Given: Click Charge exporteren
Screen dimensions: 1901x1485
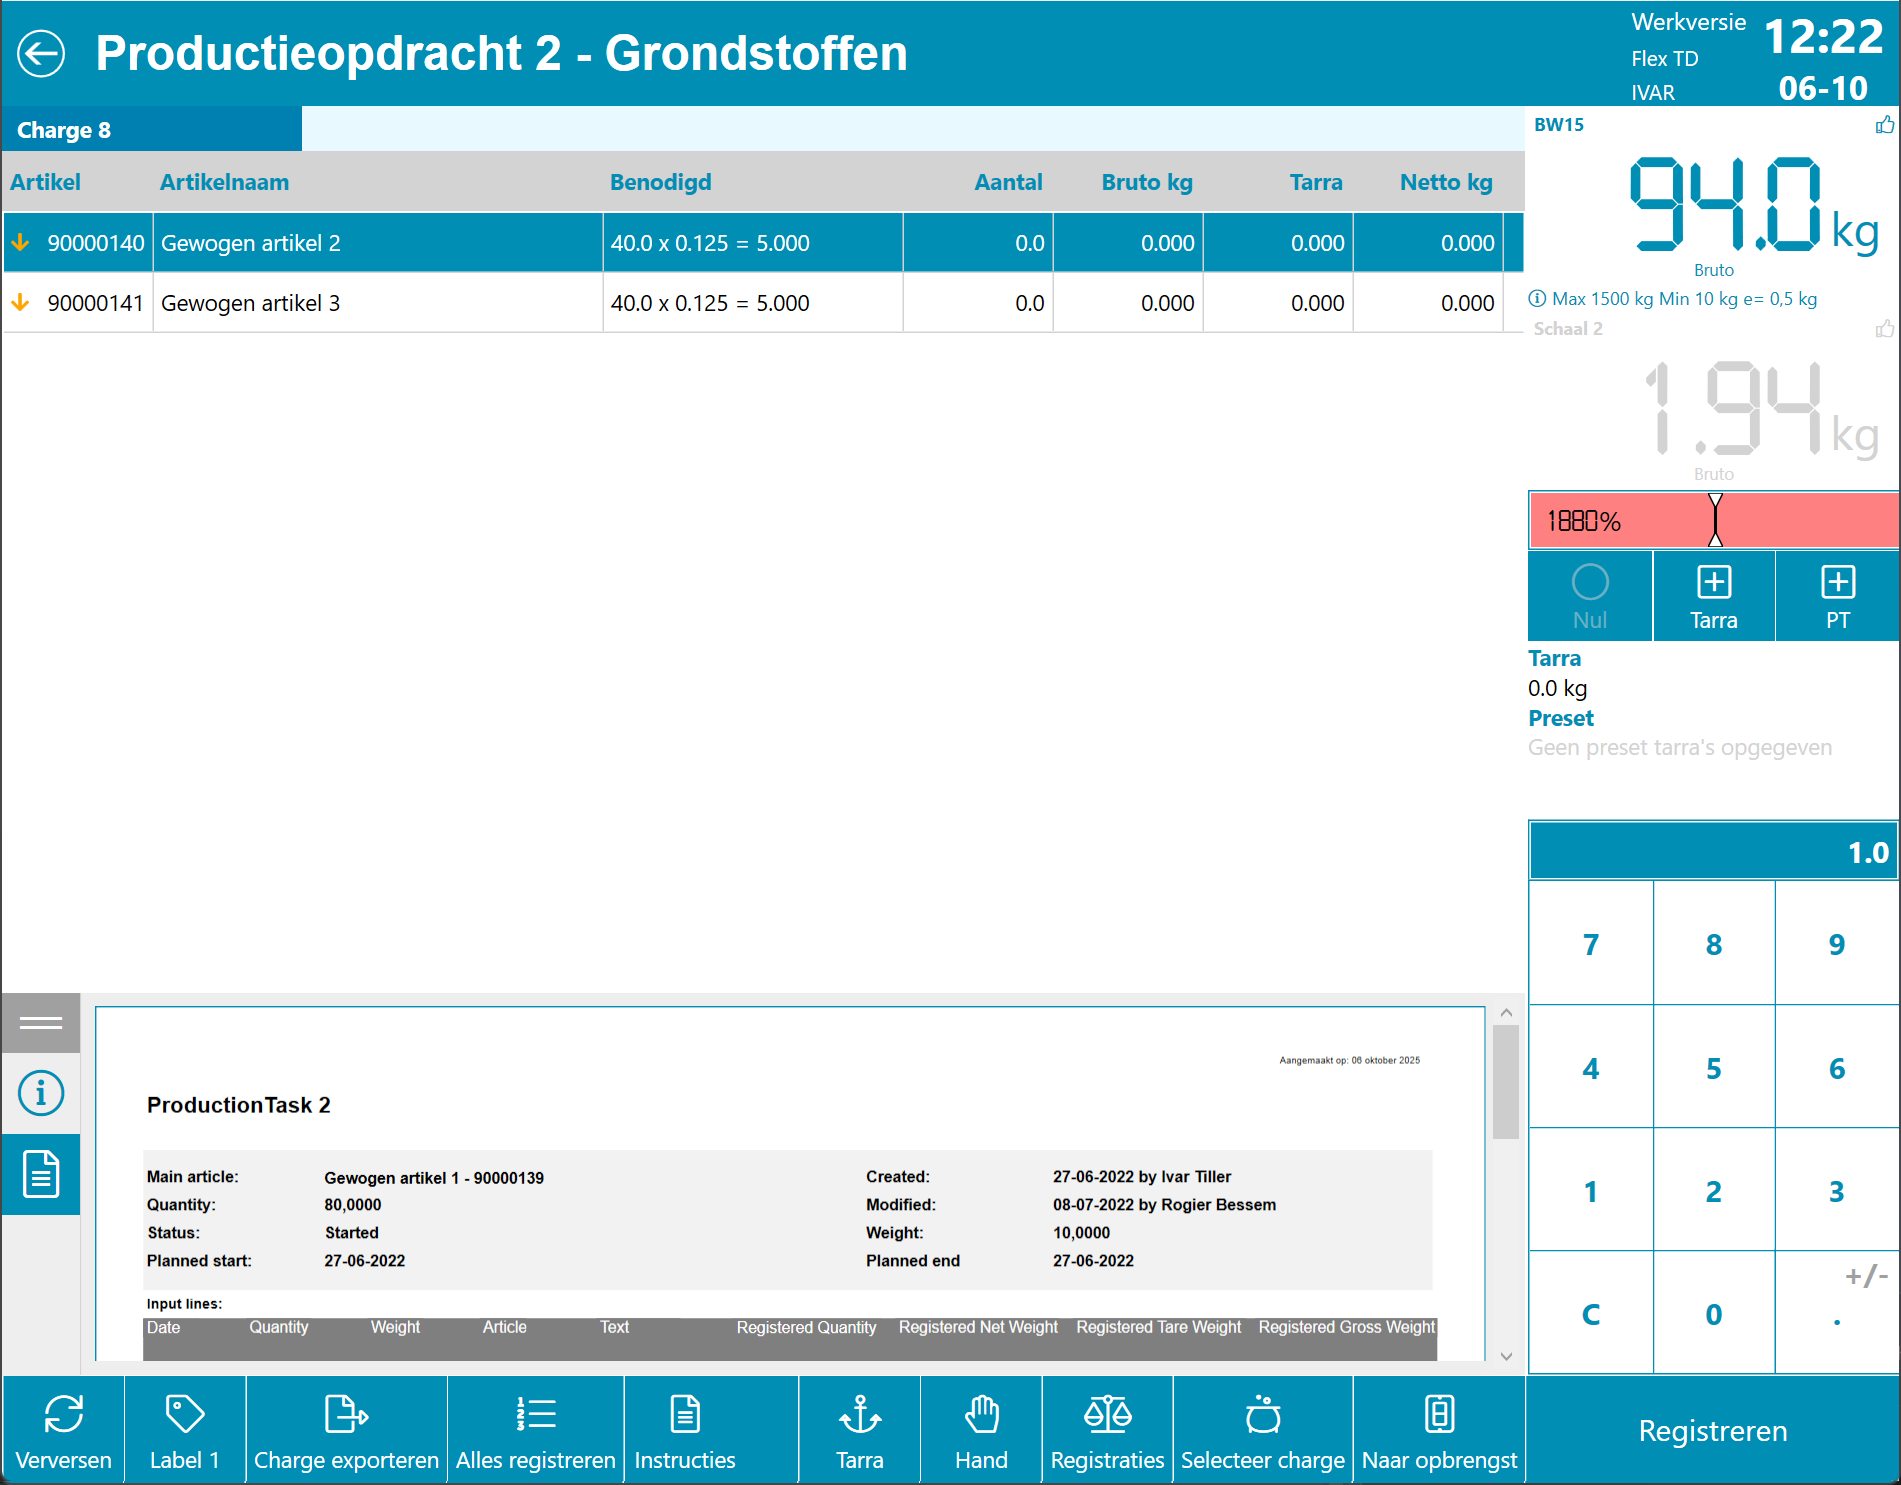Looking at the screenshot, I should (x=346, y=1430).
